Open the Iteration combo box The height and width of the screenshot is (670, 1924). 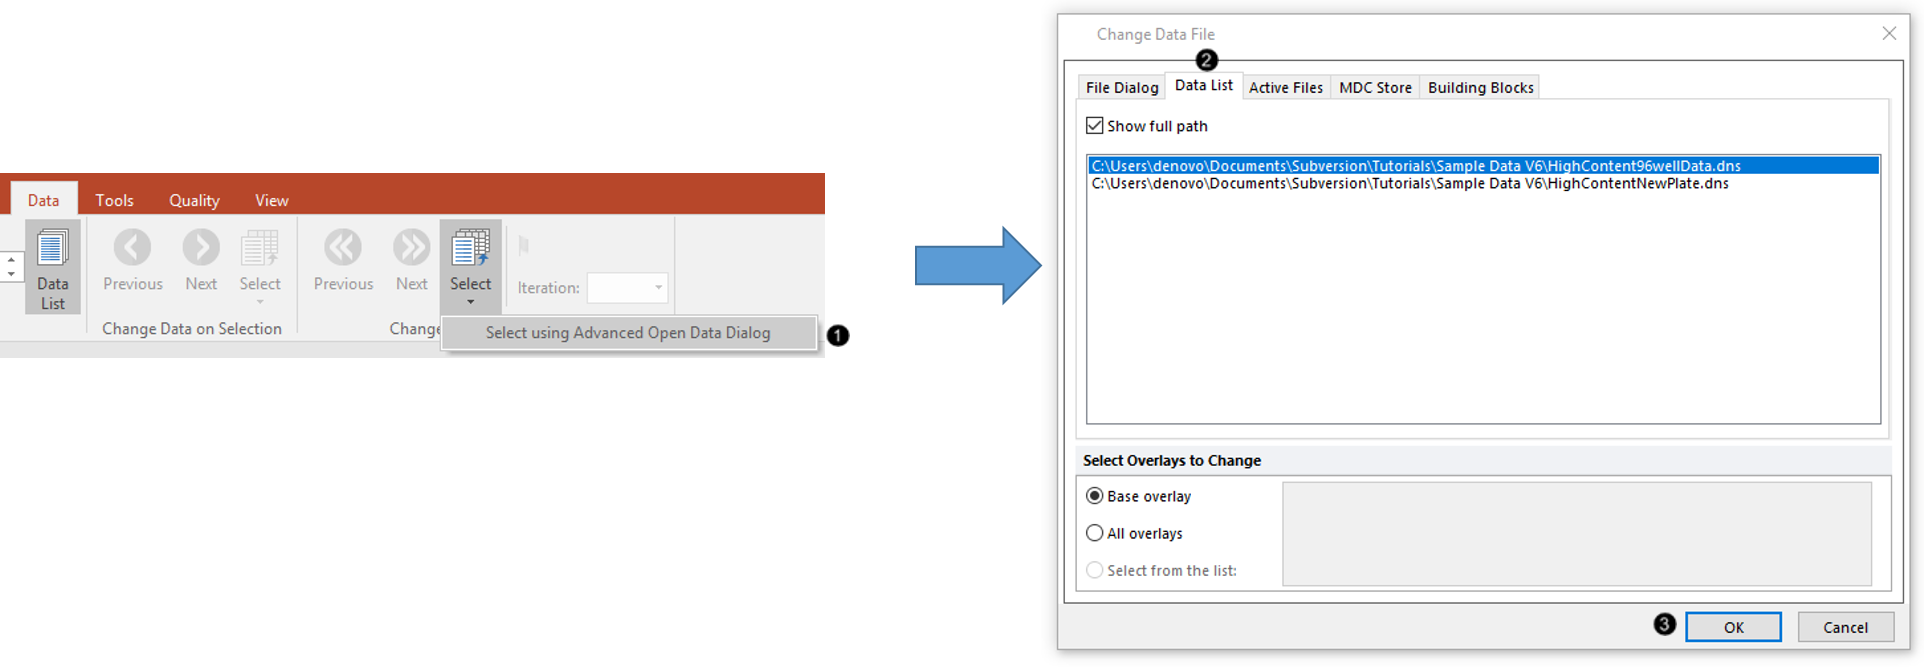pyautogui.click(x=627, y=288)
